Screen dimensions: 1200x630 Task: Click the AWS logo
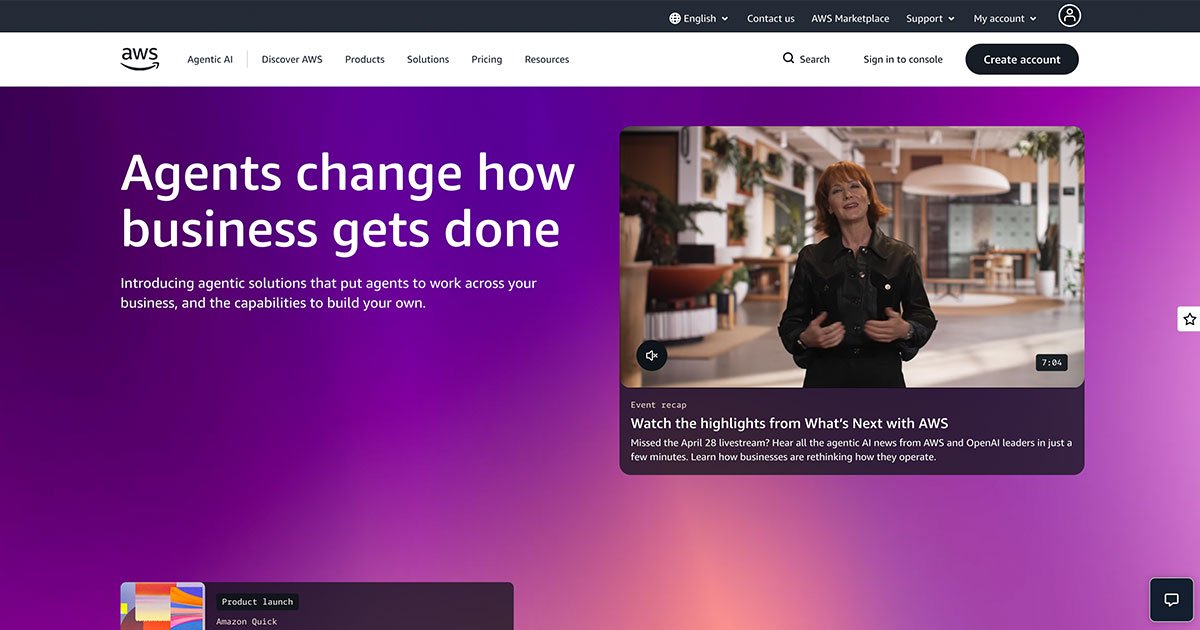(x=140, y=59)
